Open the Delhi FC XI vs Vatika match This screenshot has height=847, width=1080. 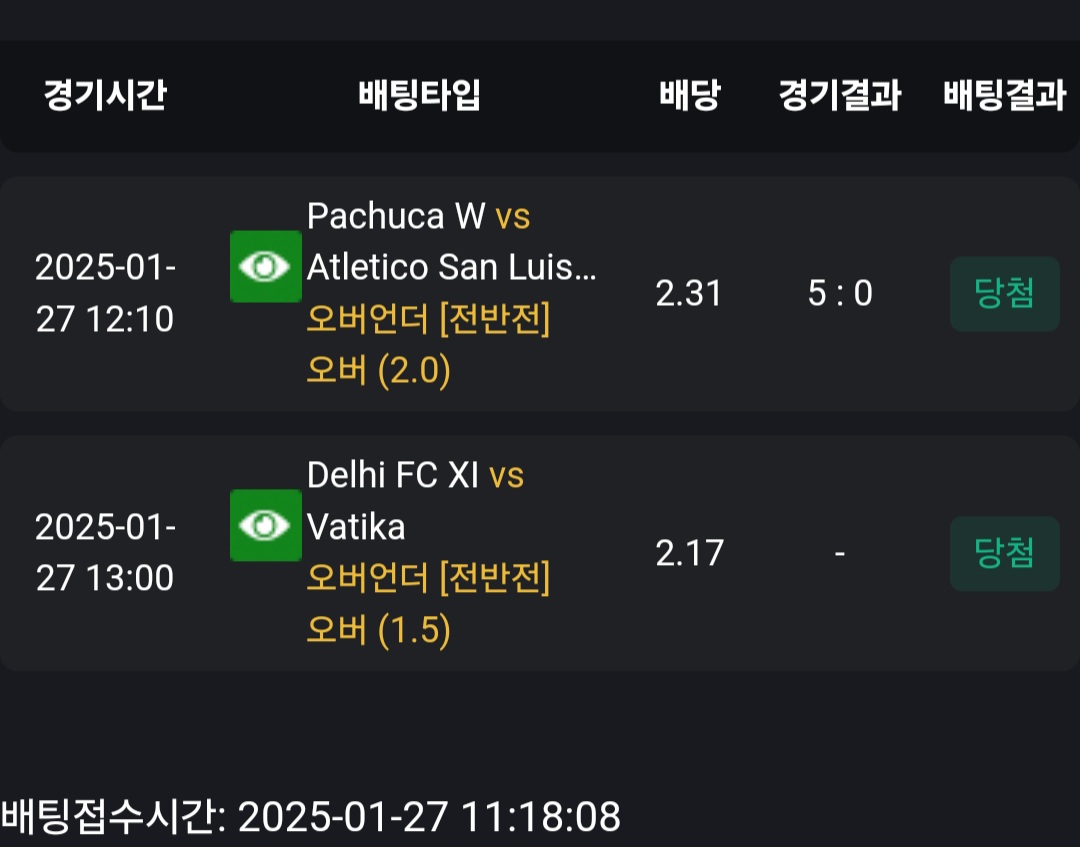tap(415, 500)
